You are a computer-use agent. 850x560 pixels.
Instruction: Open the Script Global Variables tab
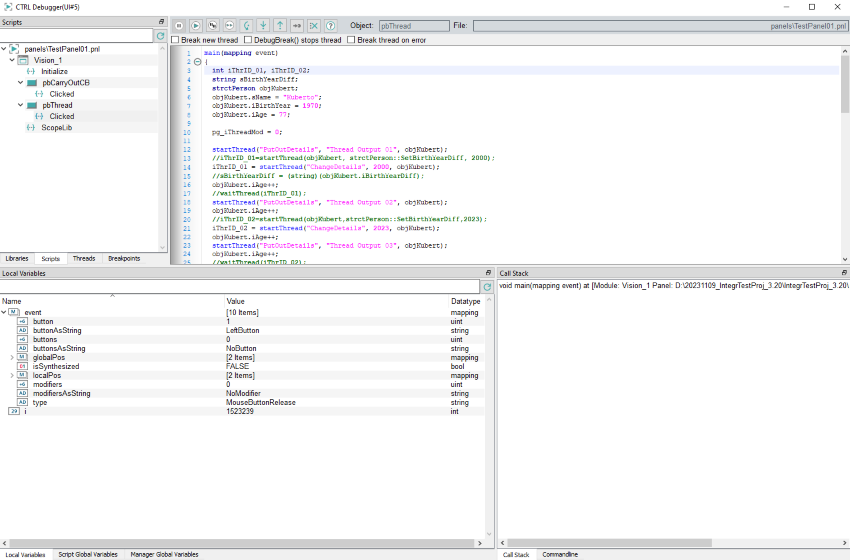(88, 554)
